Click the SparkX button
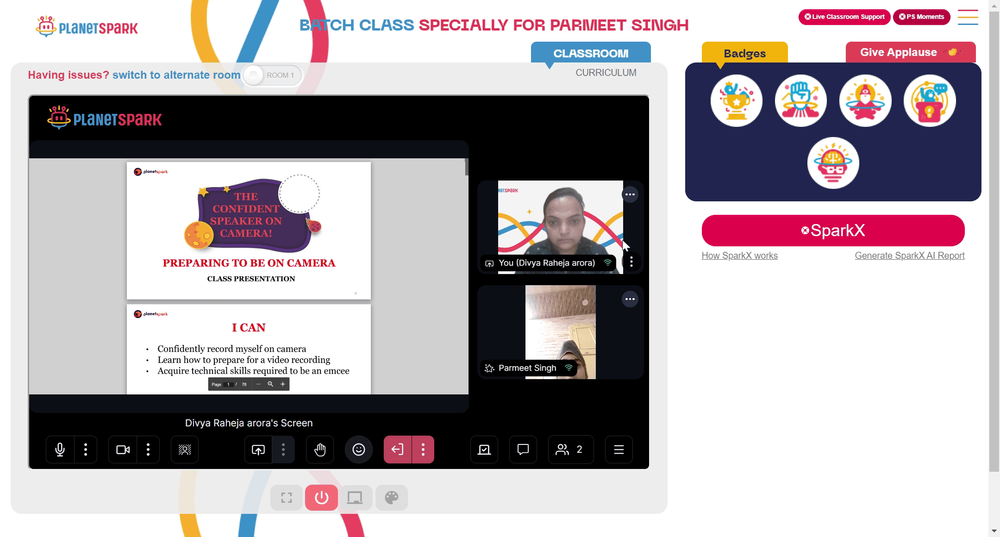 833,230
